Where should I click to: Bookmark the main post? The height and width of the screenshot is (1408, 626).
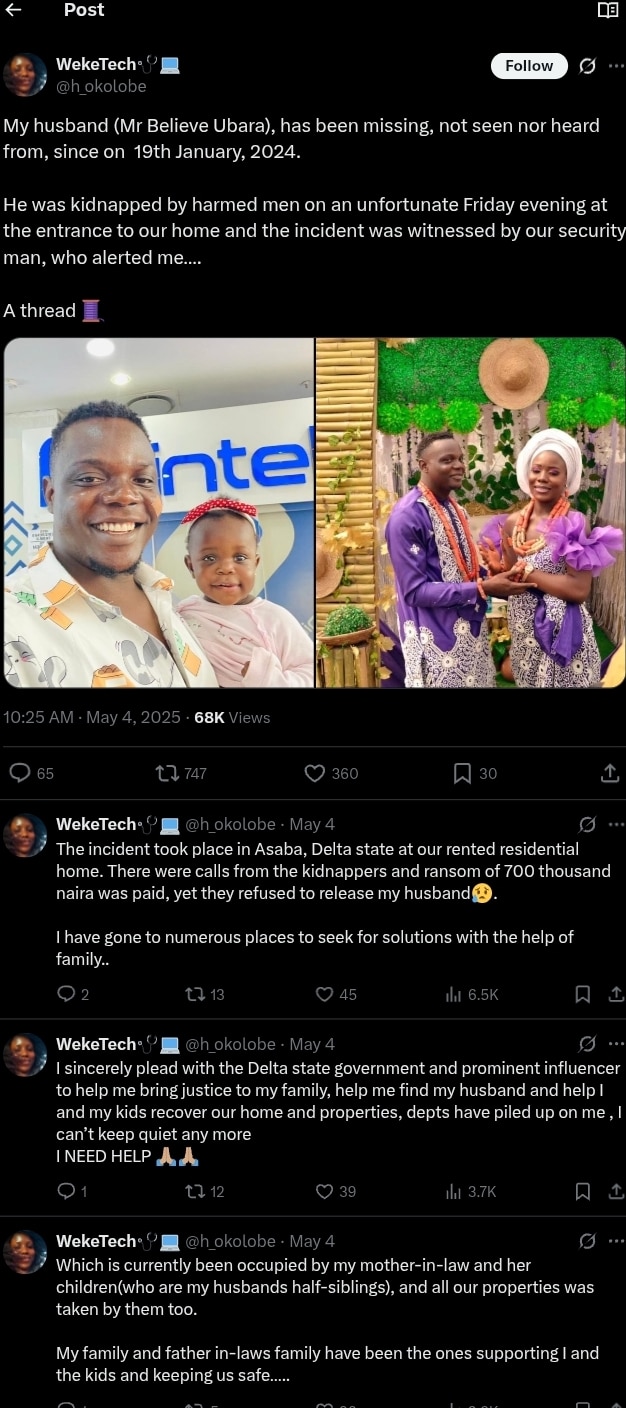click(462, 773)
